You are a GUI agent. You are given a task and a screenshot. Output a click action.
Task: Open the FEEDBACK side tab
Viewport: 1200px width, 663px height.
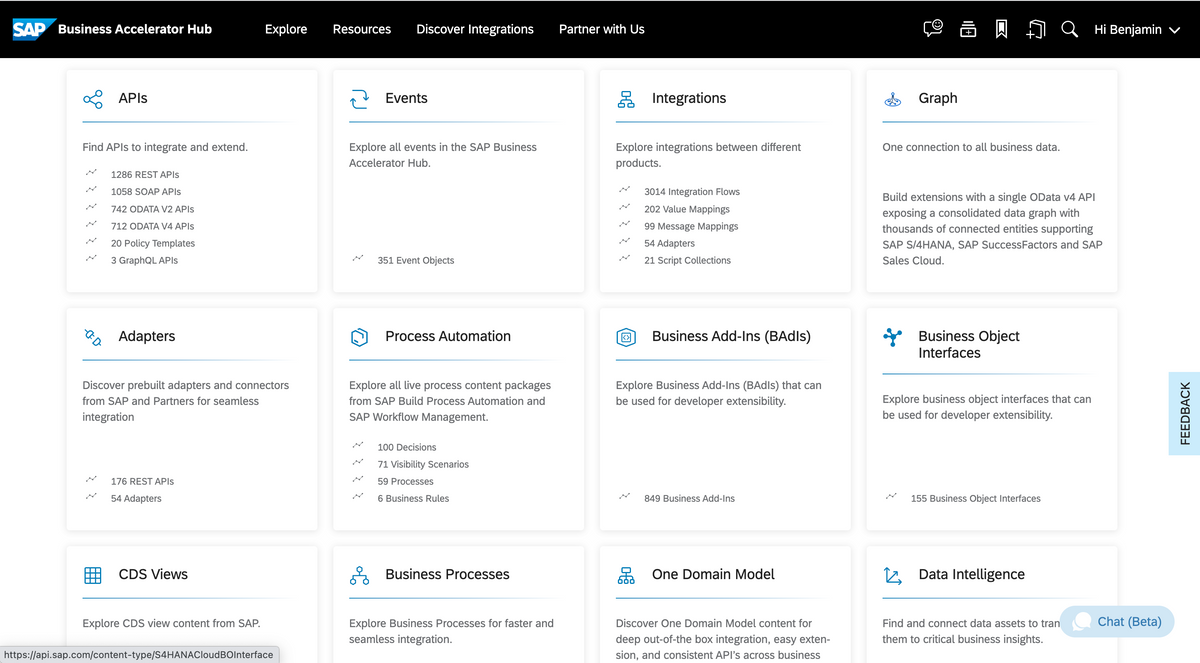1185,413
